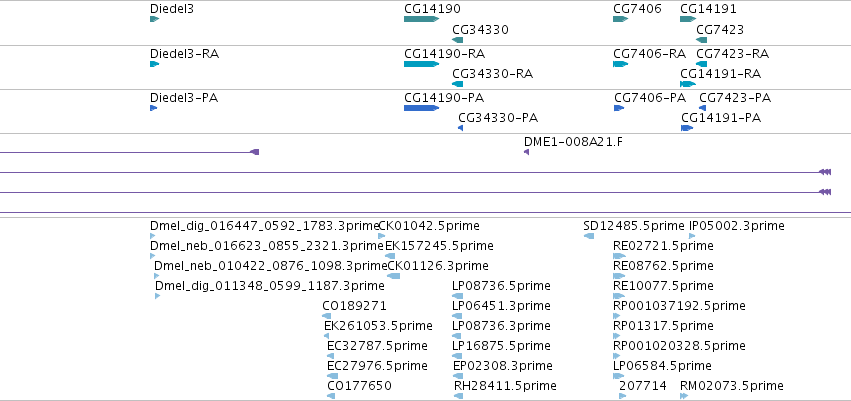Select the Diedel3-RA transcript glyph
851x401 pixels.
pyautogui.click(x=155, y=64)
